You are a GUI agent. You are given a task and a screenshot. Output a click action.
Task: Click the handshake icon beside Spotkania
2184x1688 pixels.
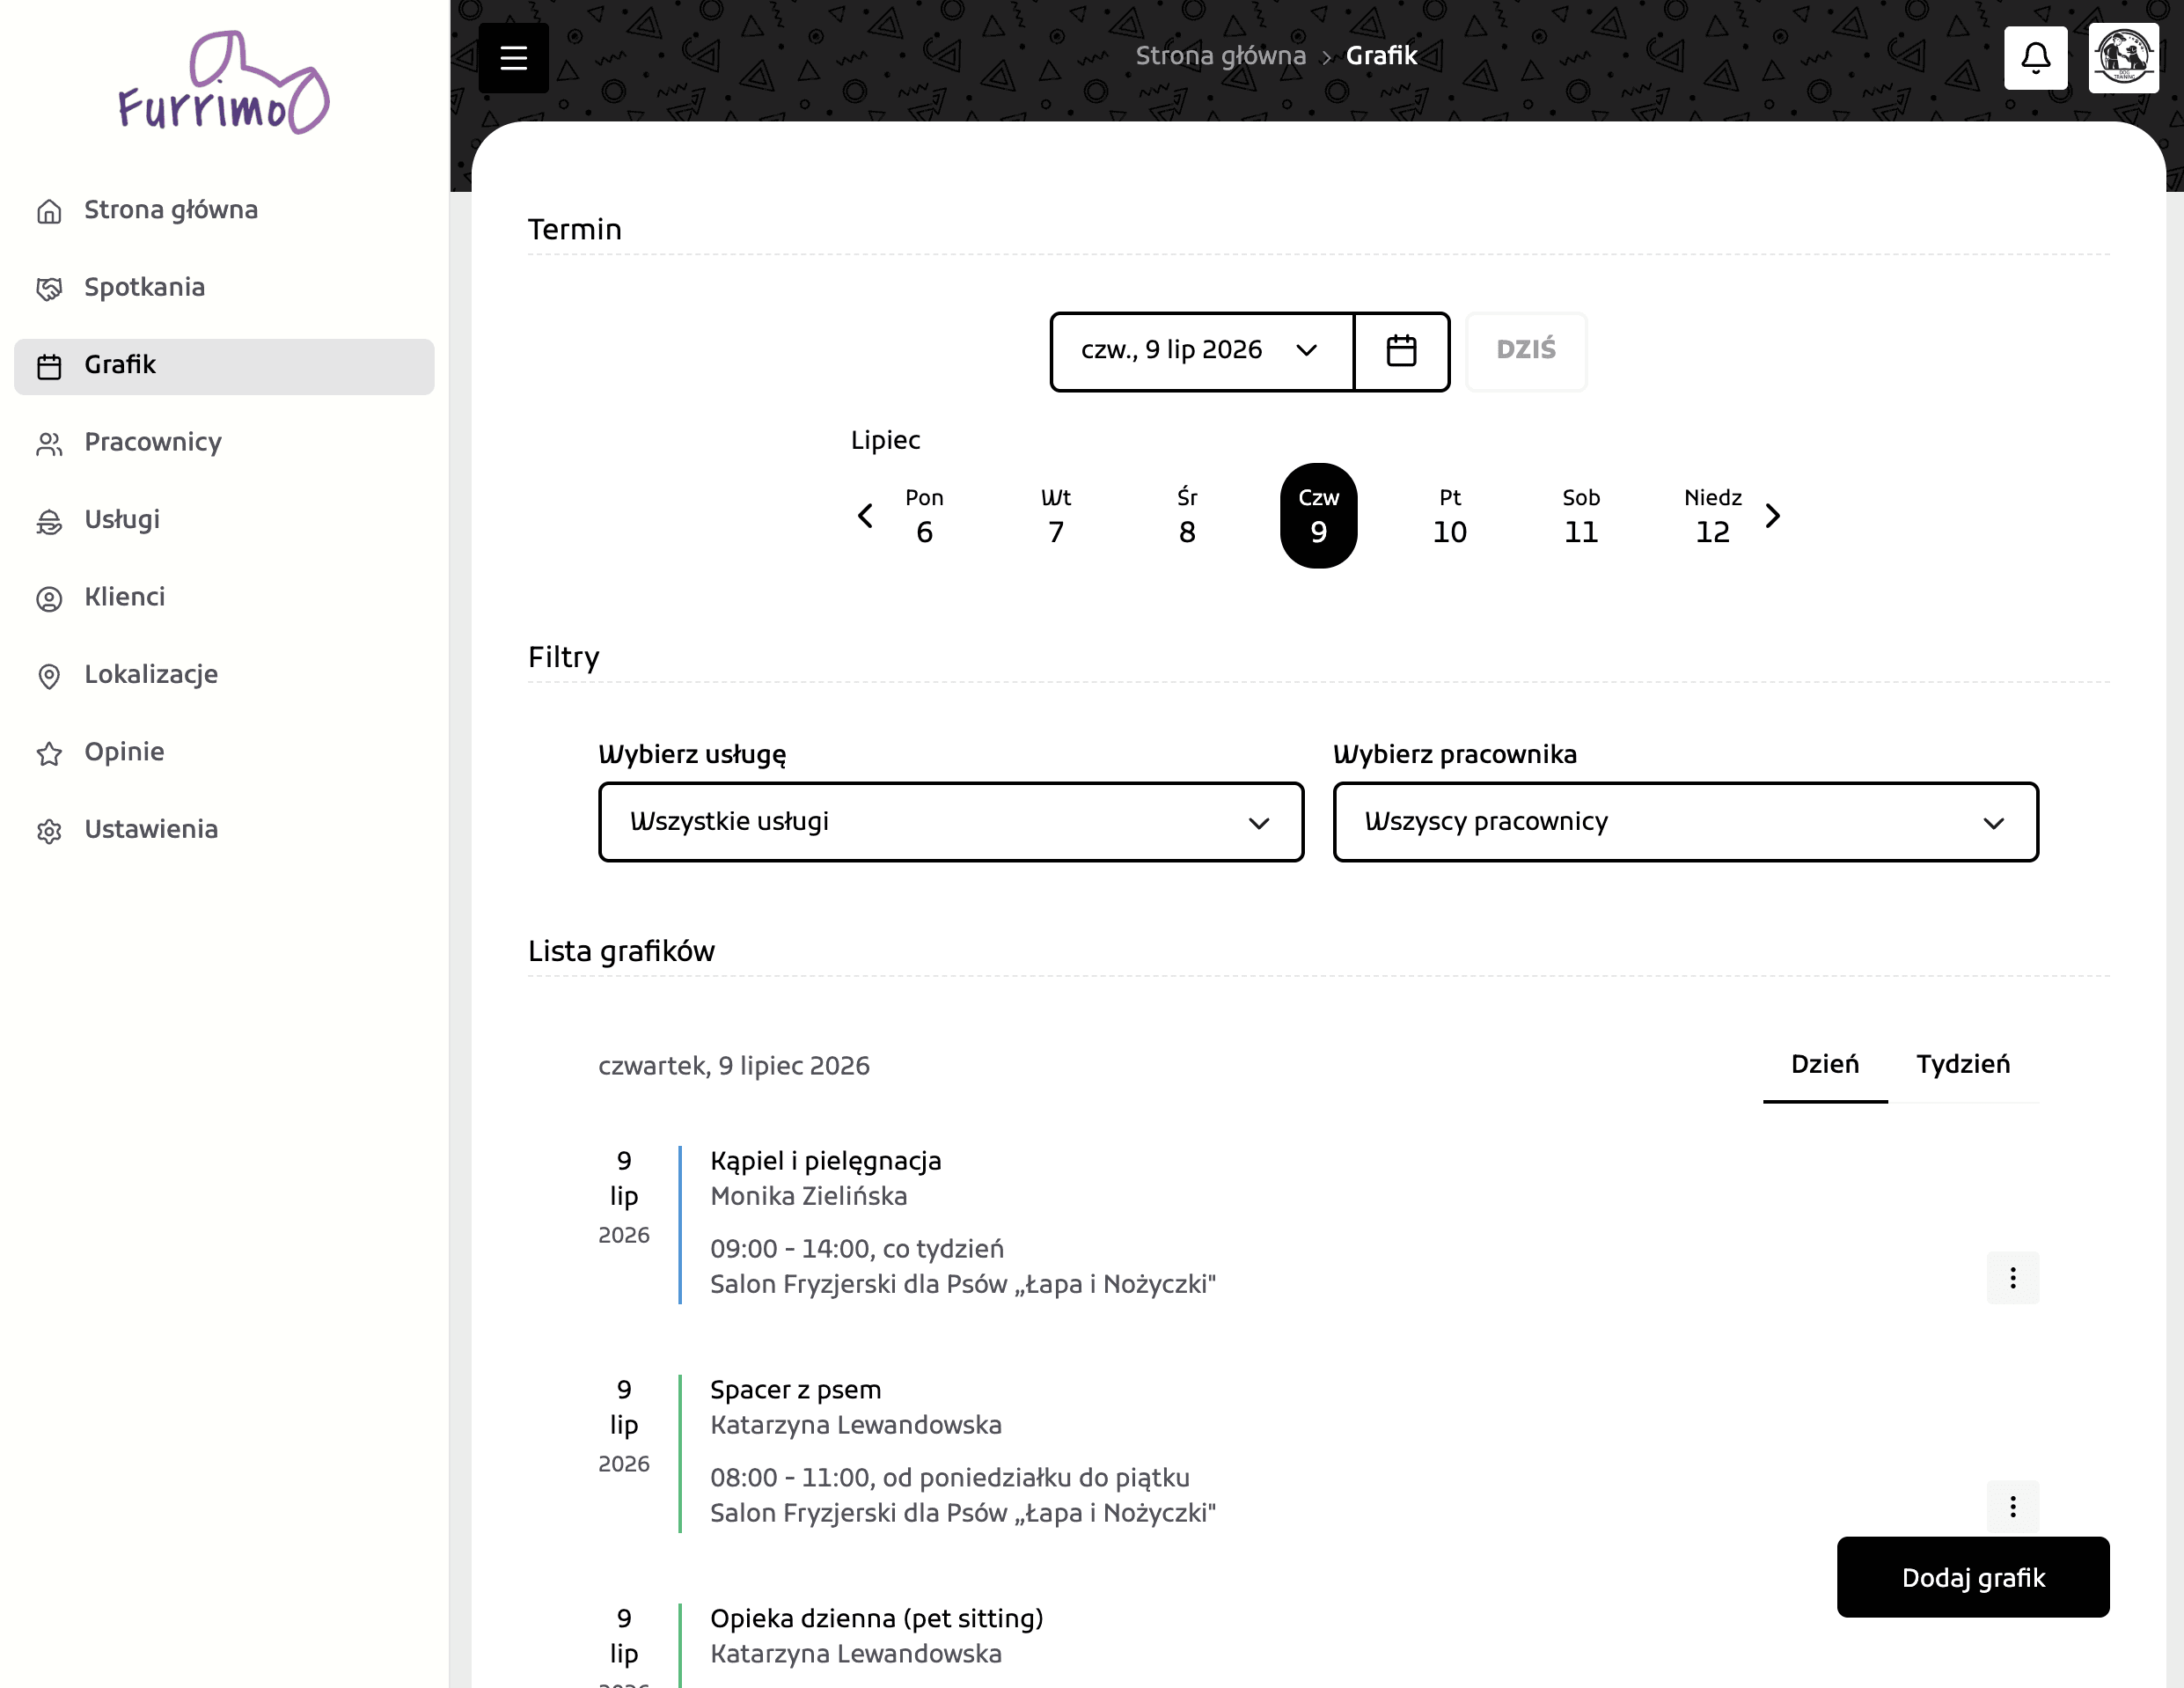[x=49, y=288]
